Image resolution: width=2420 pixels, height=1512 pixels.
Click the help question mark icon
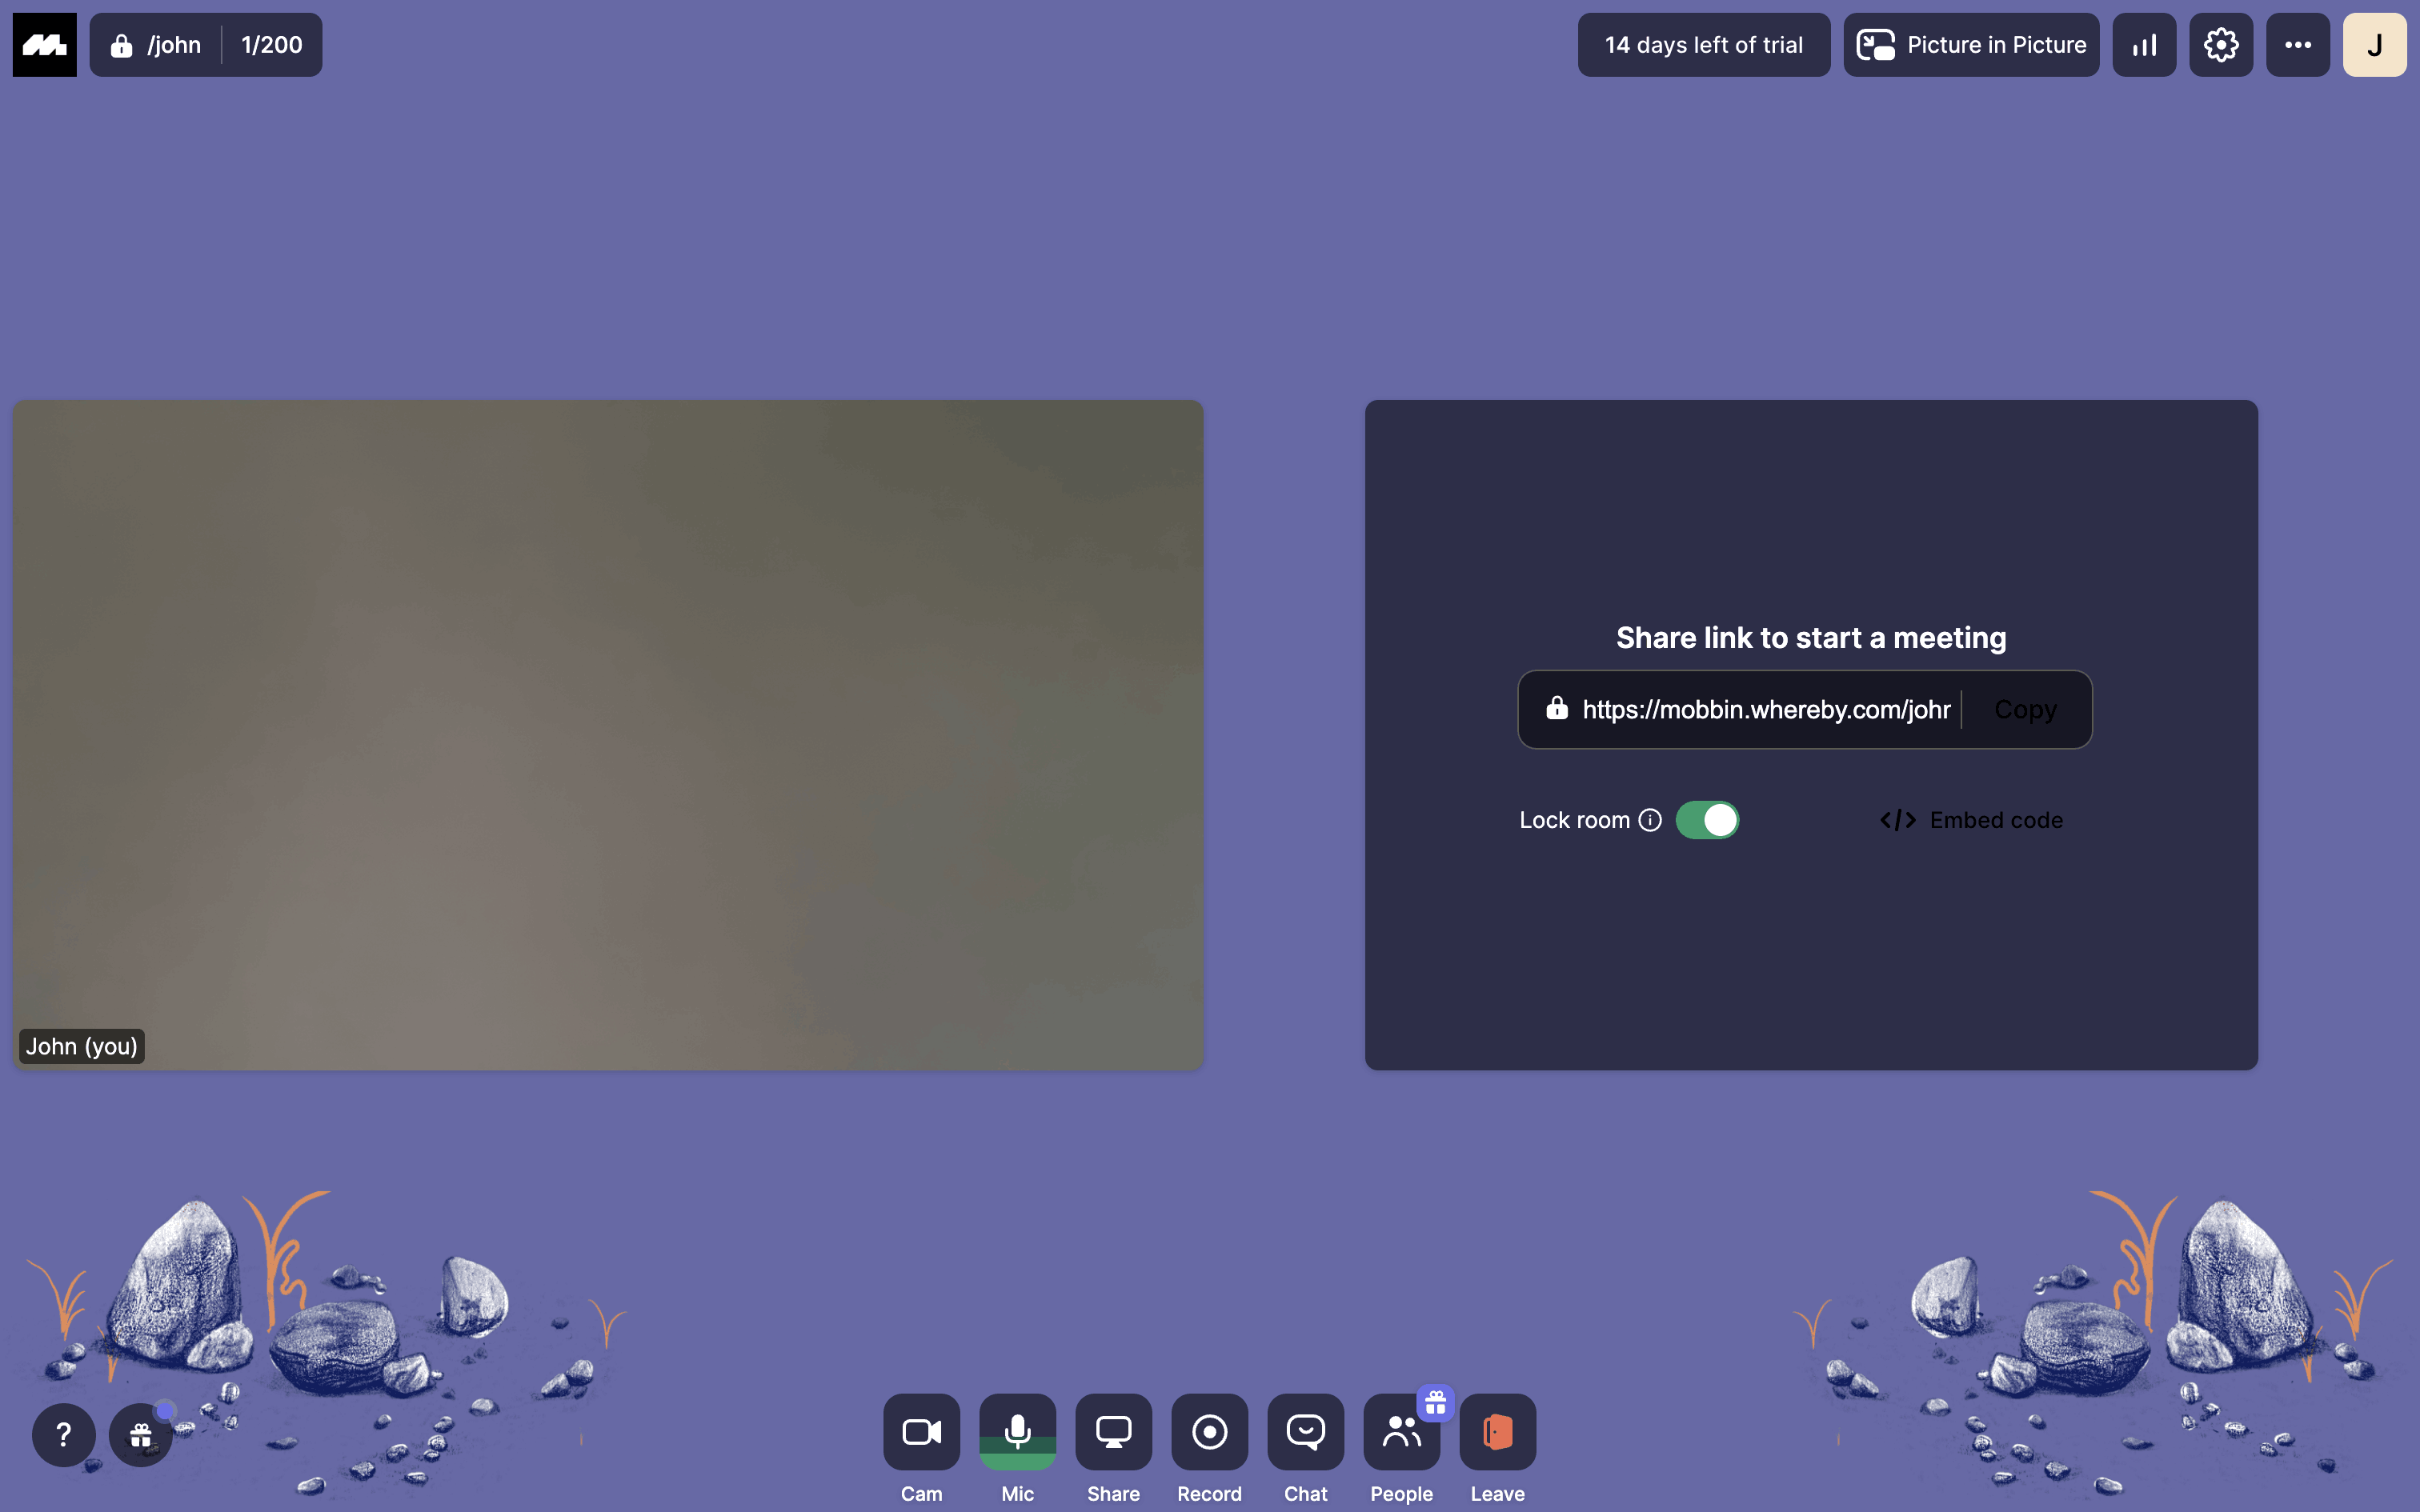(64, 1434)
